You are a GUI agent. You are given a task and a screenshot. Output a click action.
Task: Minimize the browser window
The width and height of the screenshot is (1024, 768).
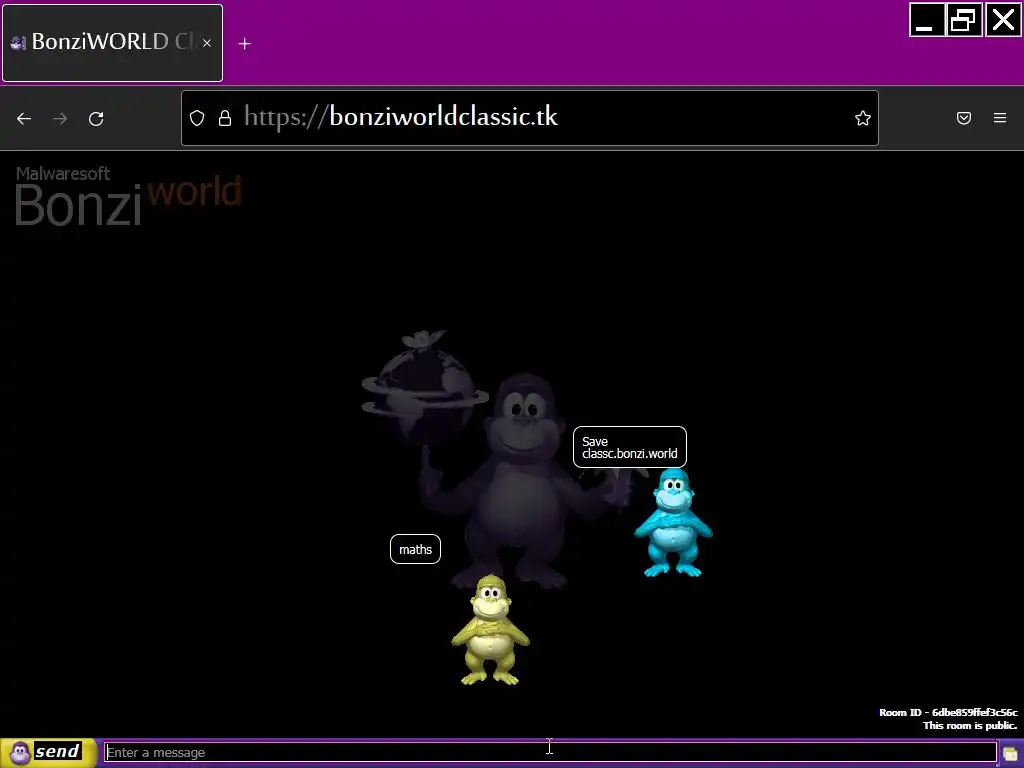(927, 20)
